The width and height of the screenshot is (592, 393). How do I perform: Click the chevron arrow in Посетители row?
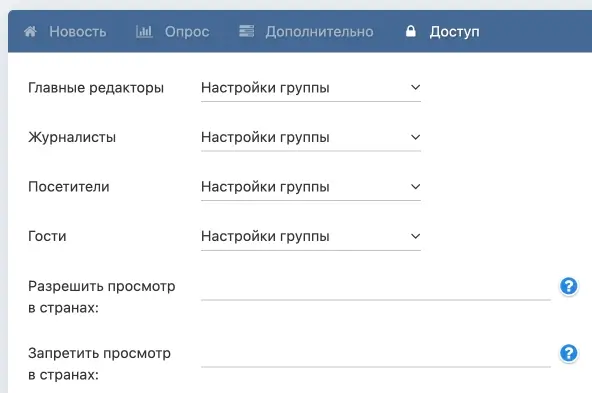click(415, 187)
